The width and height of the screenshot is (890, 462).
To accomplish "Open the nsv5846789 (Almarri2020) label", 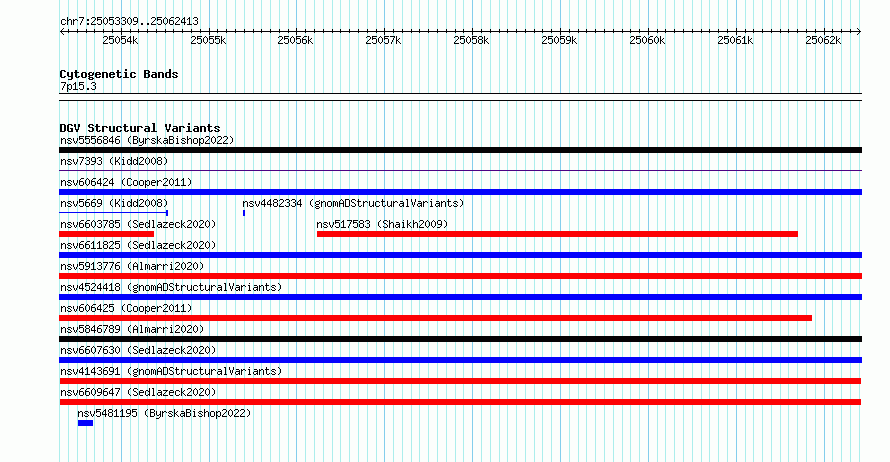I will pyautogui.click(x=132, y=329).
